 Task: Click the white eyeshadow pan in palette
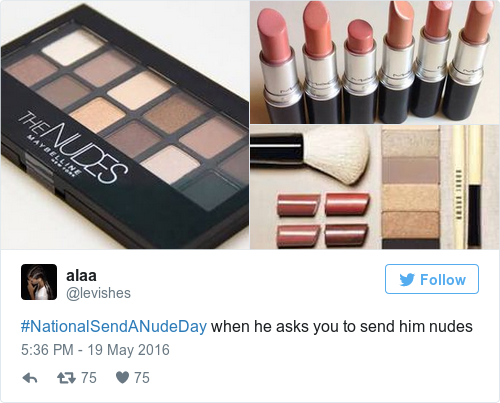point(73,47)
